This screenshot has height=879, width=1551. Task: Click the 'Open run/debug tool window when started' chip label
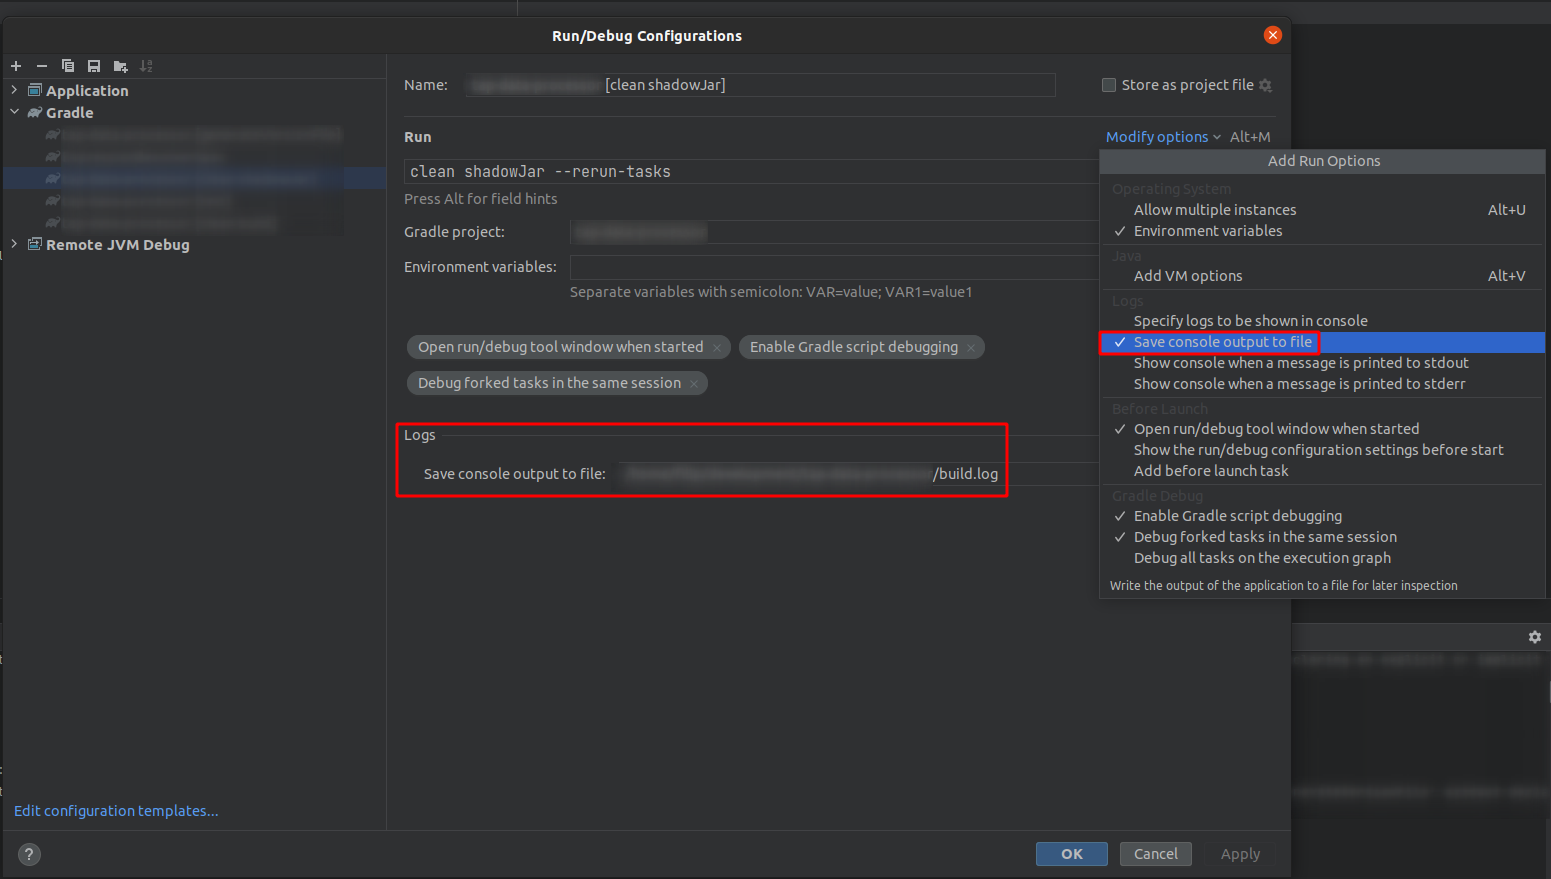pos(560,347)
